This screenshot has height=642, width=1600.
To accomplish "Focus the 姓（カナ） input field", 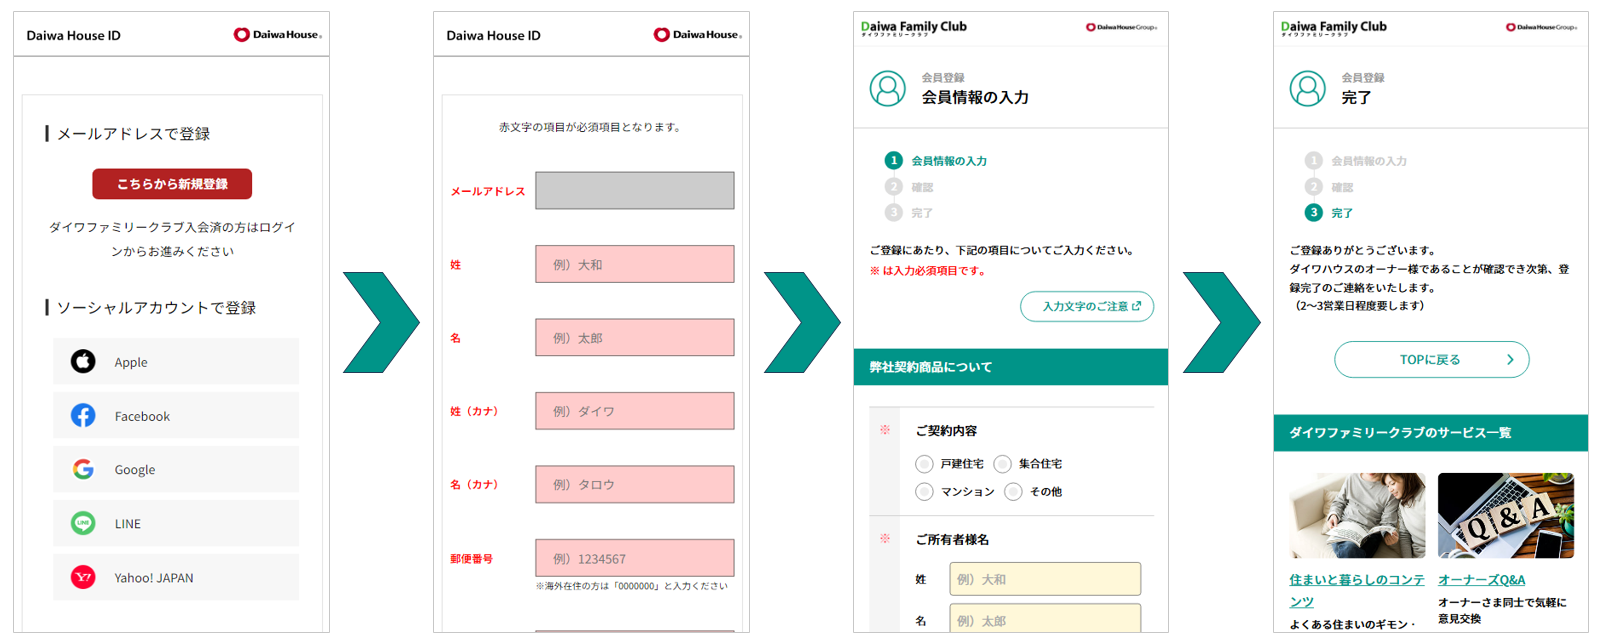I will point(634,411).
